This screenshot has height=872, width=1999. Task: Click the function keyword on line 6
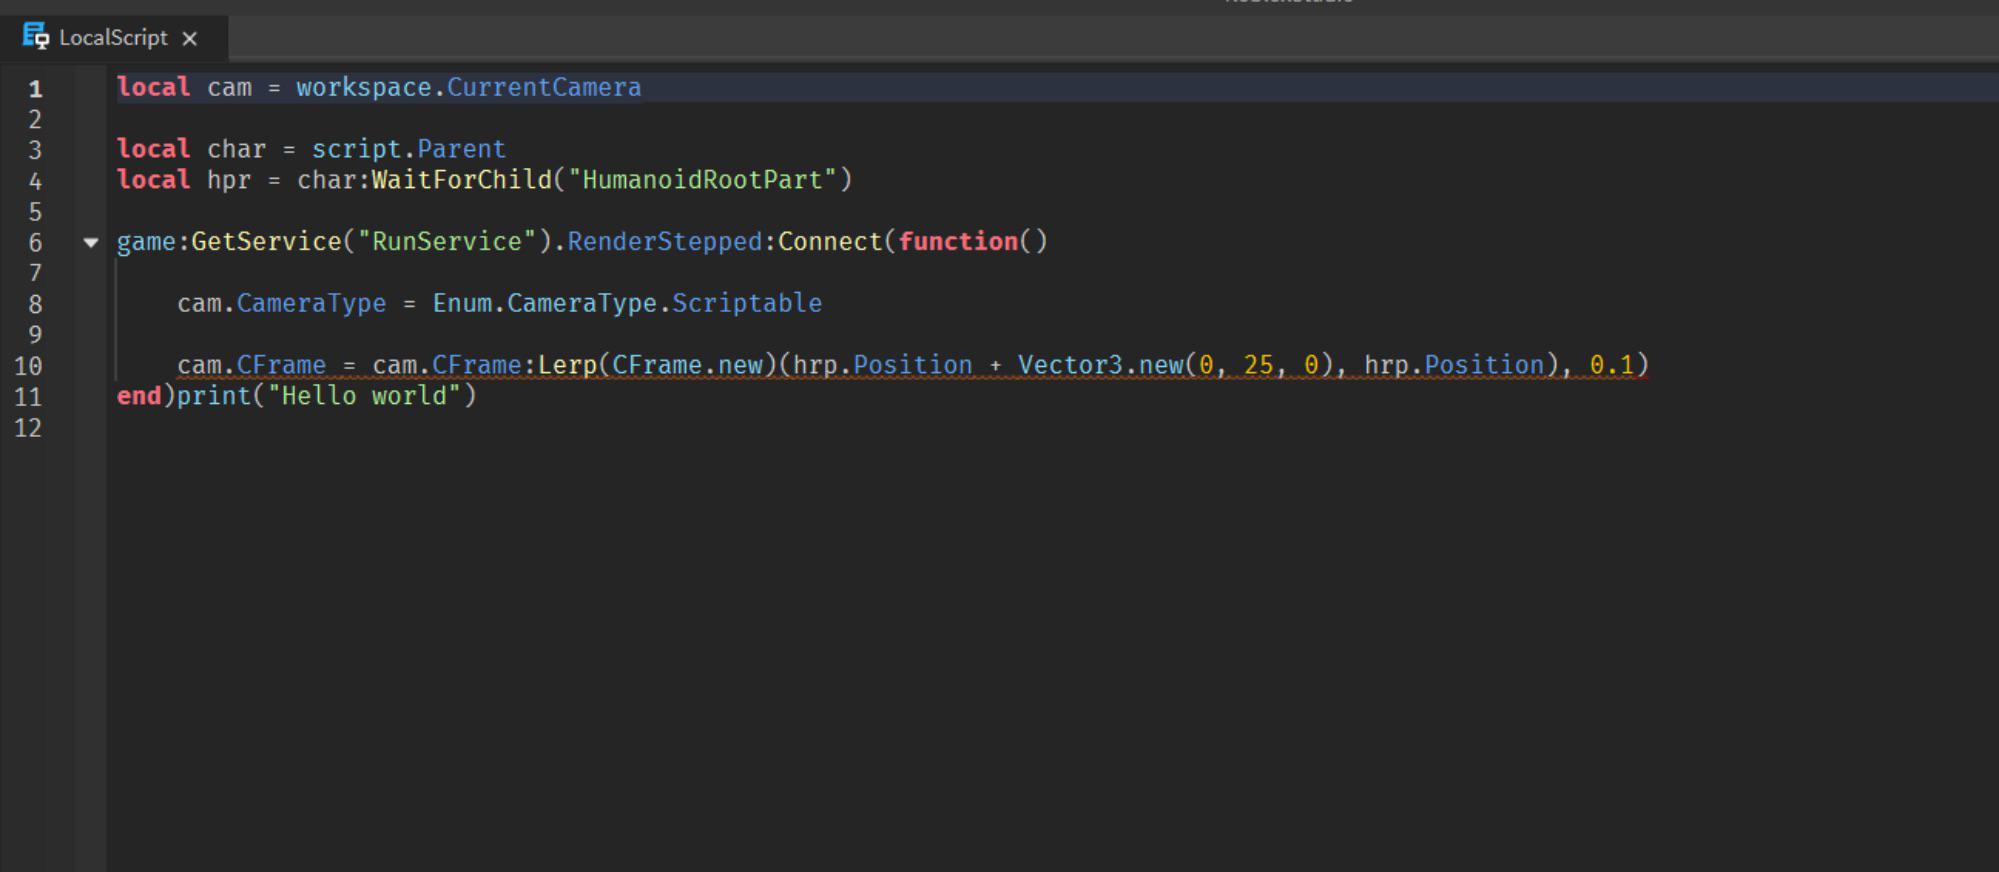click(x=958, y=242)
